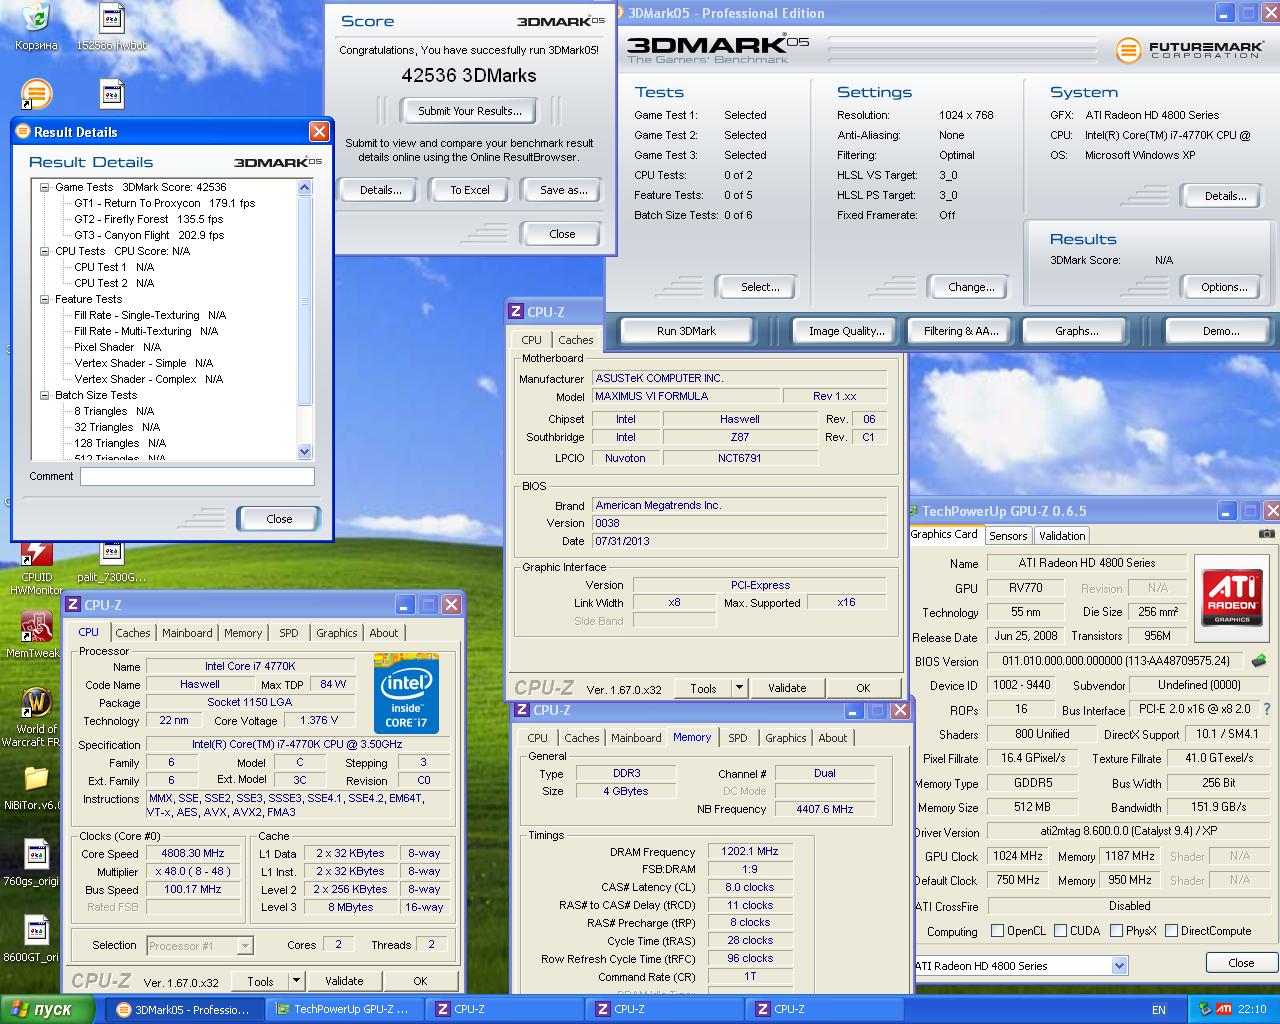Open the Tools dropdown arrow in CPU-Z Mainboard window
Image resolution: width=1280 pixels, height=1024 pixels.
click(739, 688)
